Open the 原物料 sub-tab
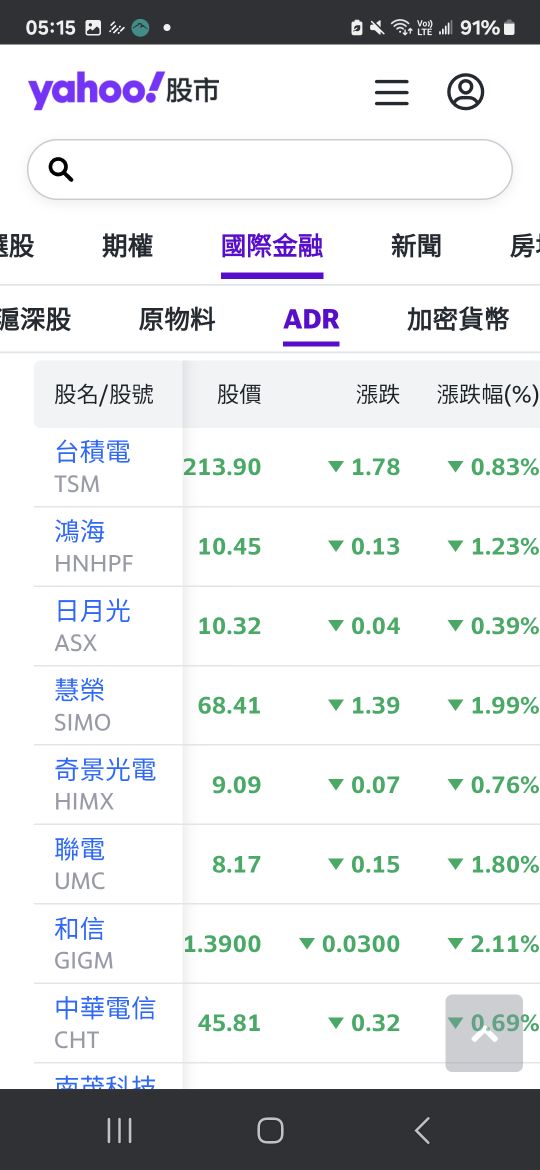This screenshot has width=540, height=1170. (177, 319)
